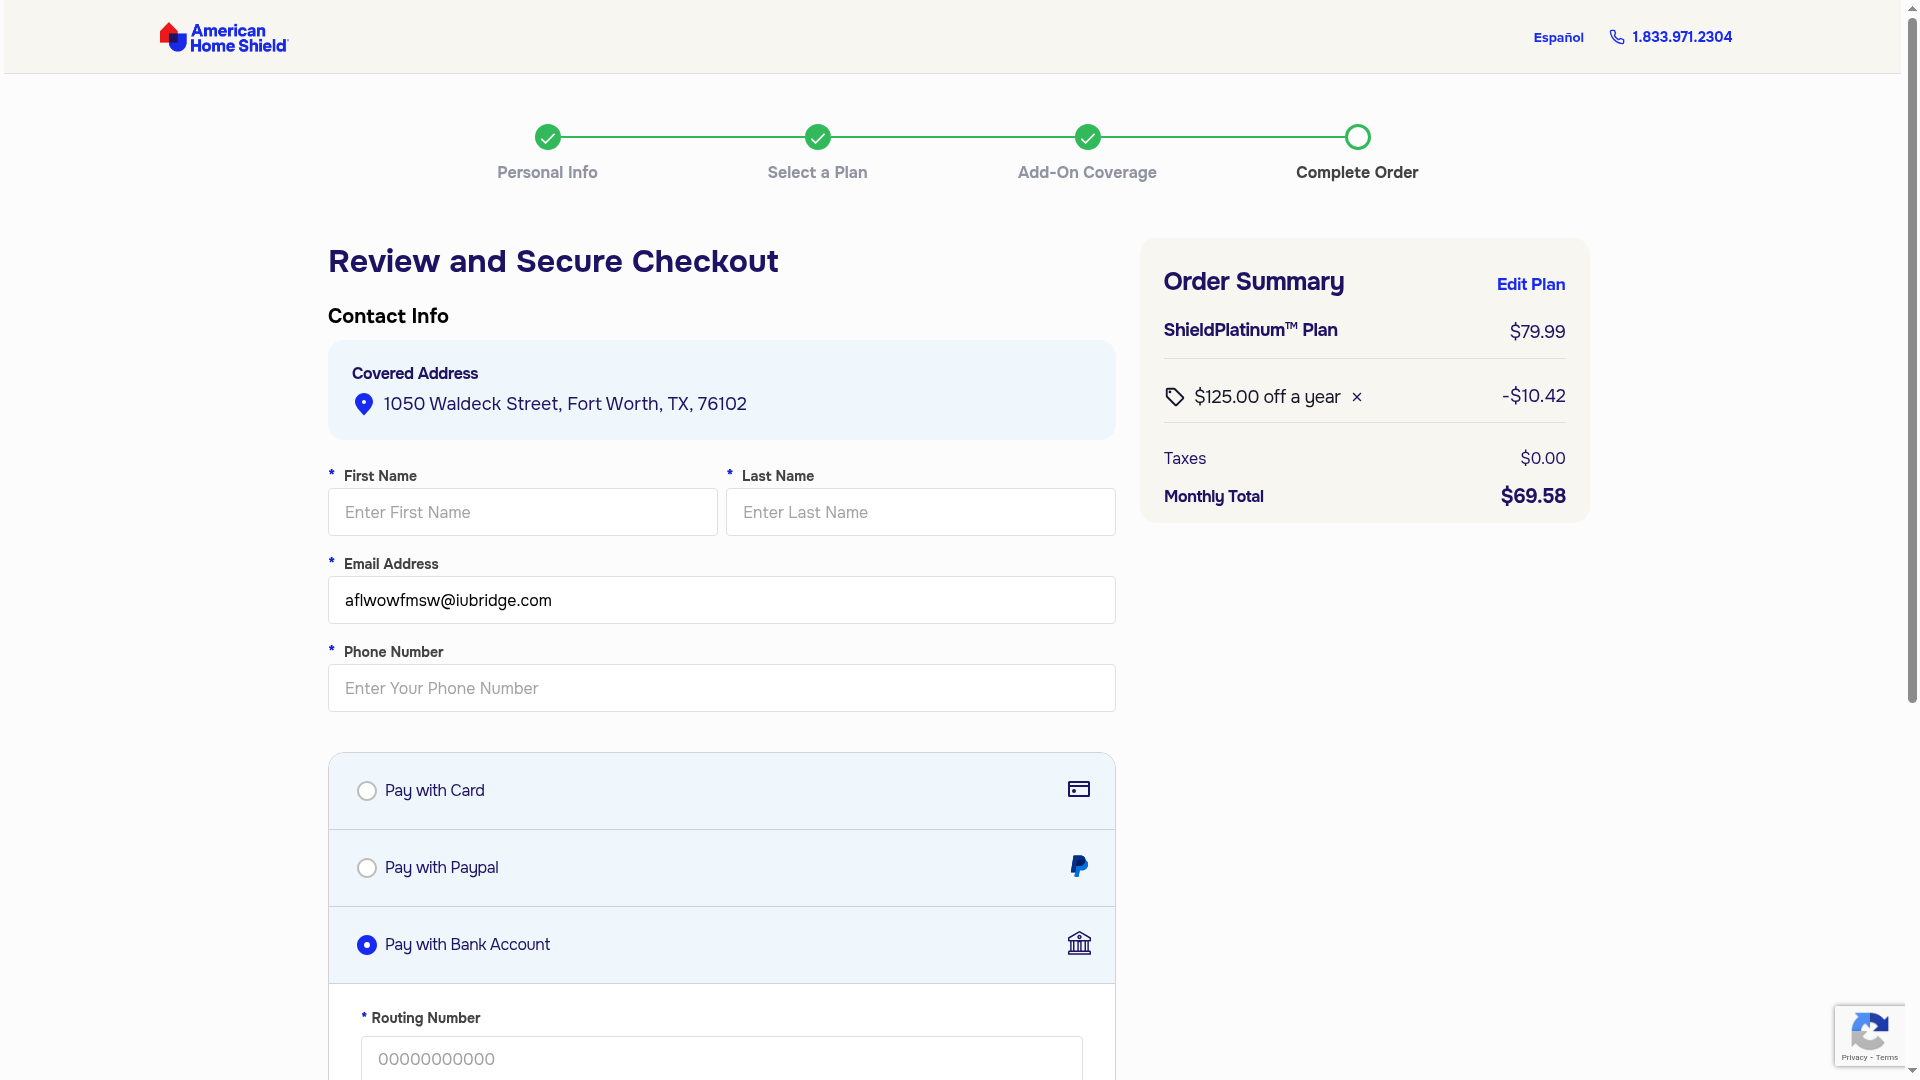Remove the $125.00 off discount
This screenshot has width=1920, height=1080.
[1357, 397]
